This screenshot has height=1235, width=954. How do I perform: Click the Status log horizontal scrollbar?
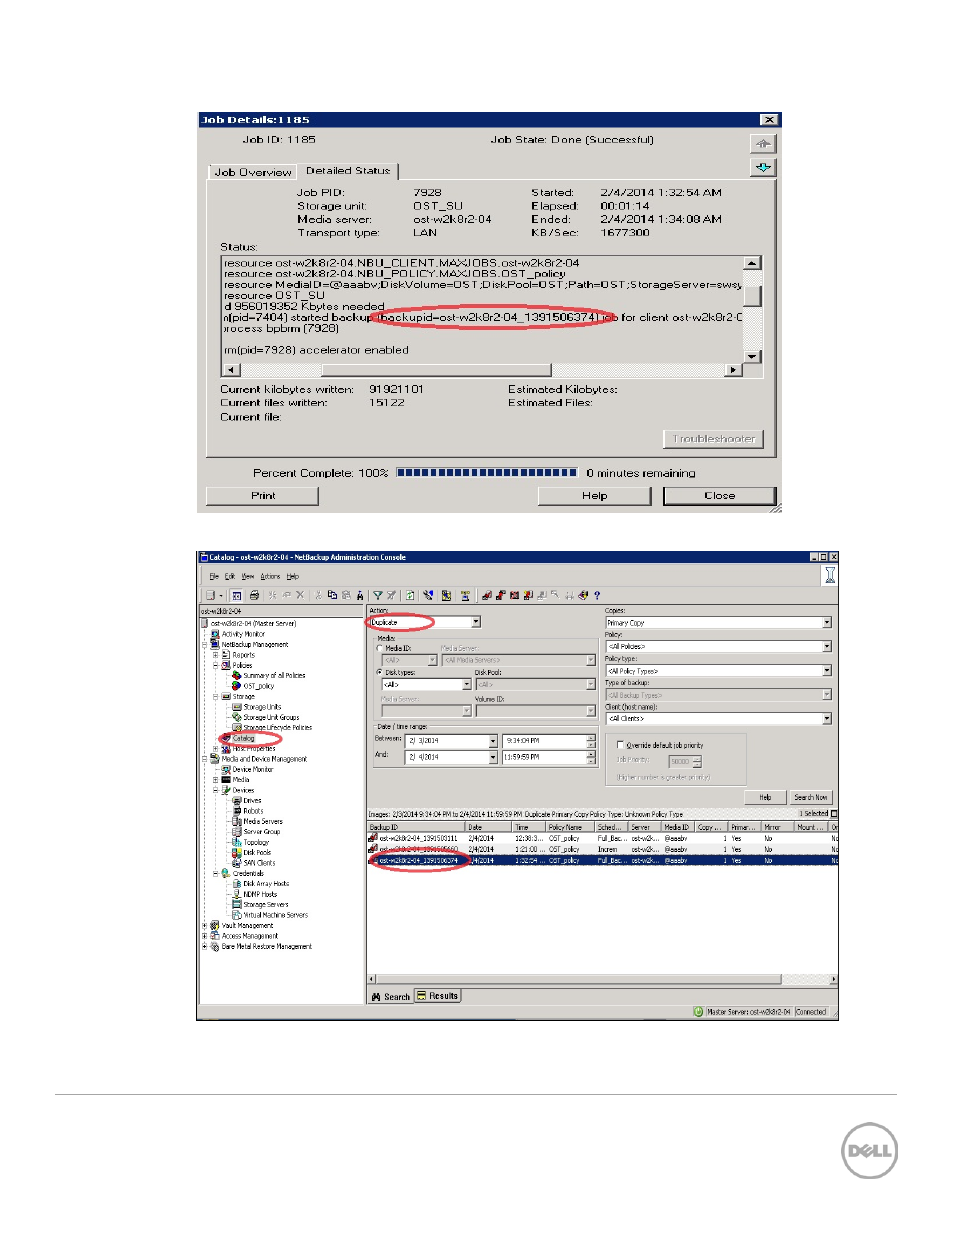click(483, 370)
